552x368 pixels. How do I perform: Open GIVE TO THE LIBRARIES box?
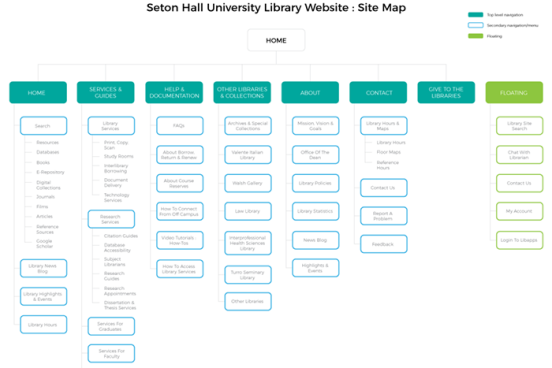click(x=446, y=93)
